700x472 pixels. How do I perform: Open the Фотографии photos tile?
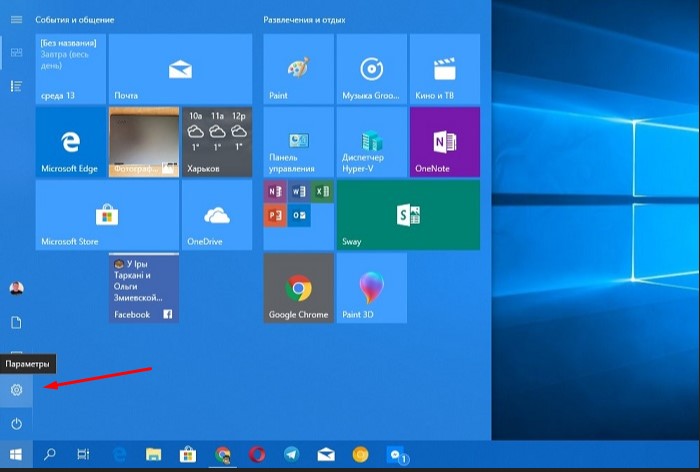tap(144, 142)
